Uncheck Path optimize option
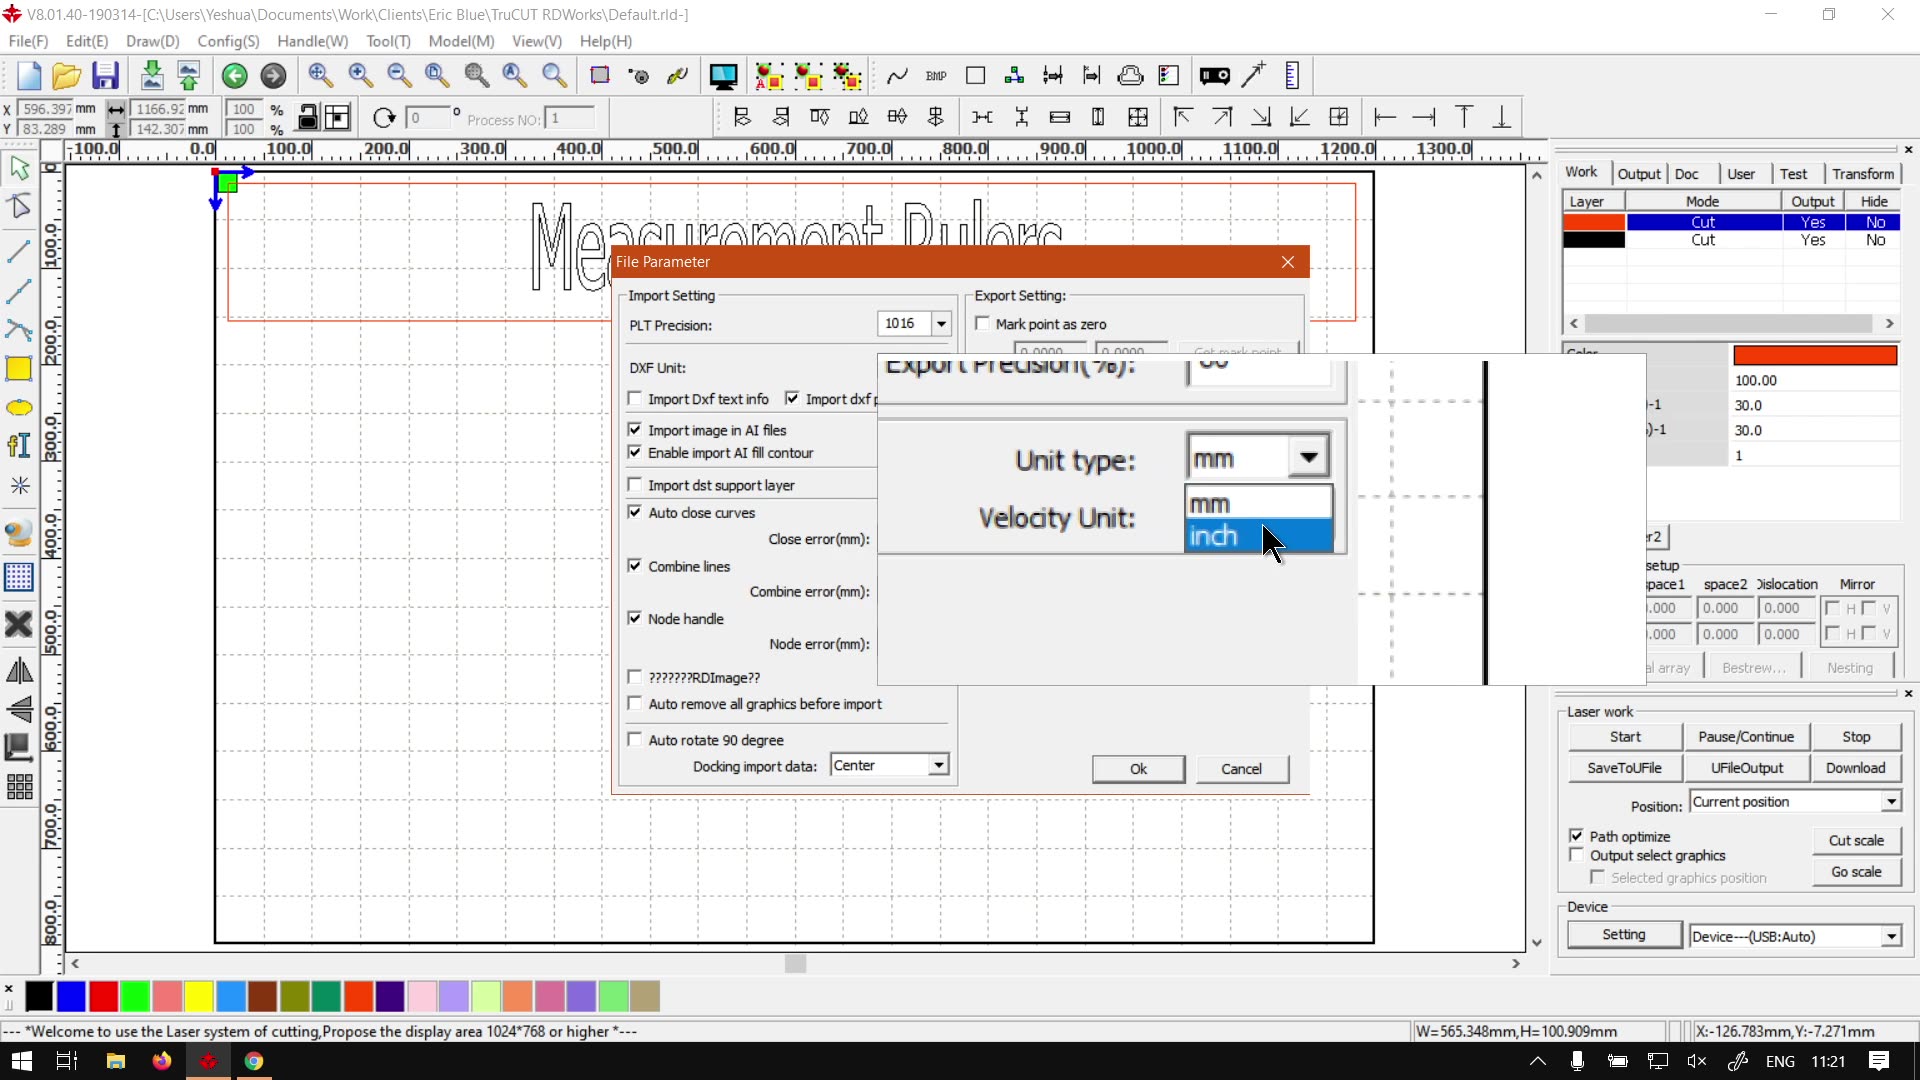The height and width of the screenshot is (1080, 1920). 1577,836
